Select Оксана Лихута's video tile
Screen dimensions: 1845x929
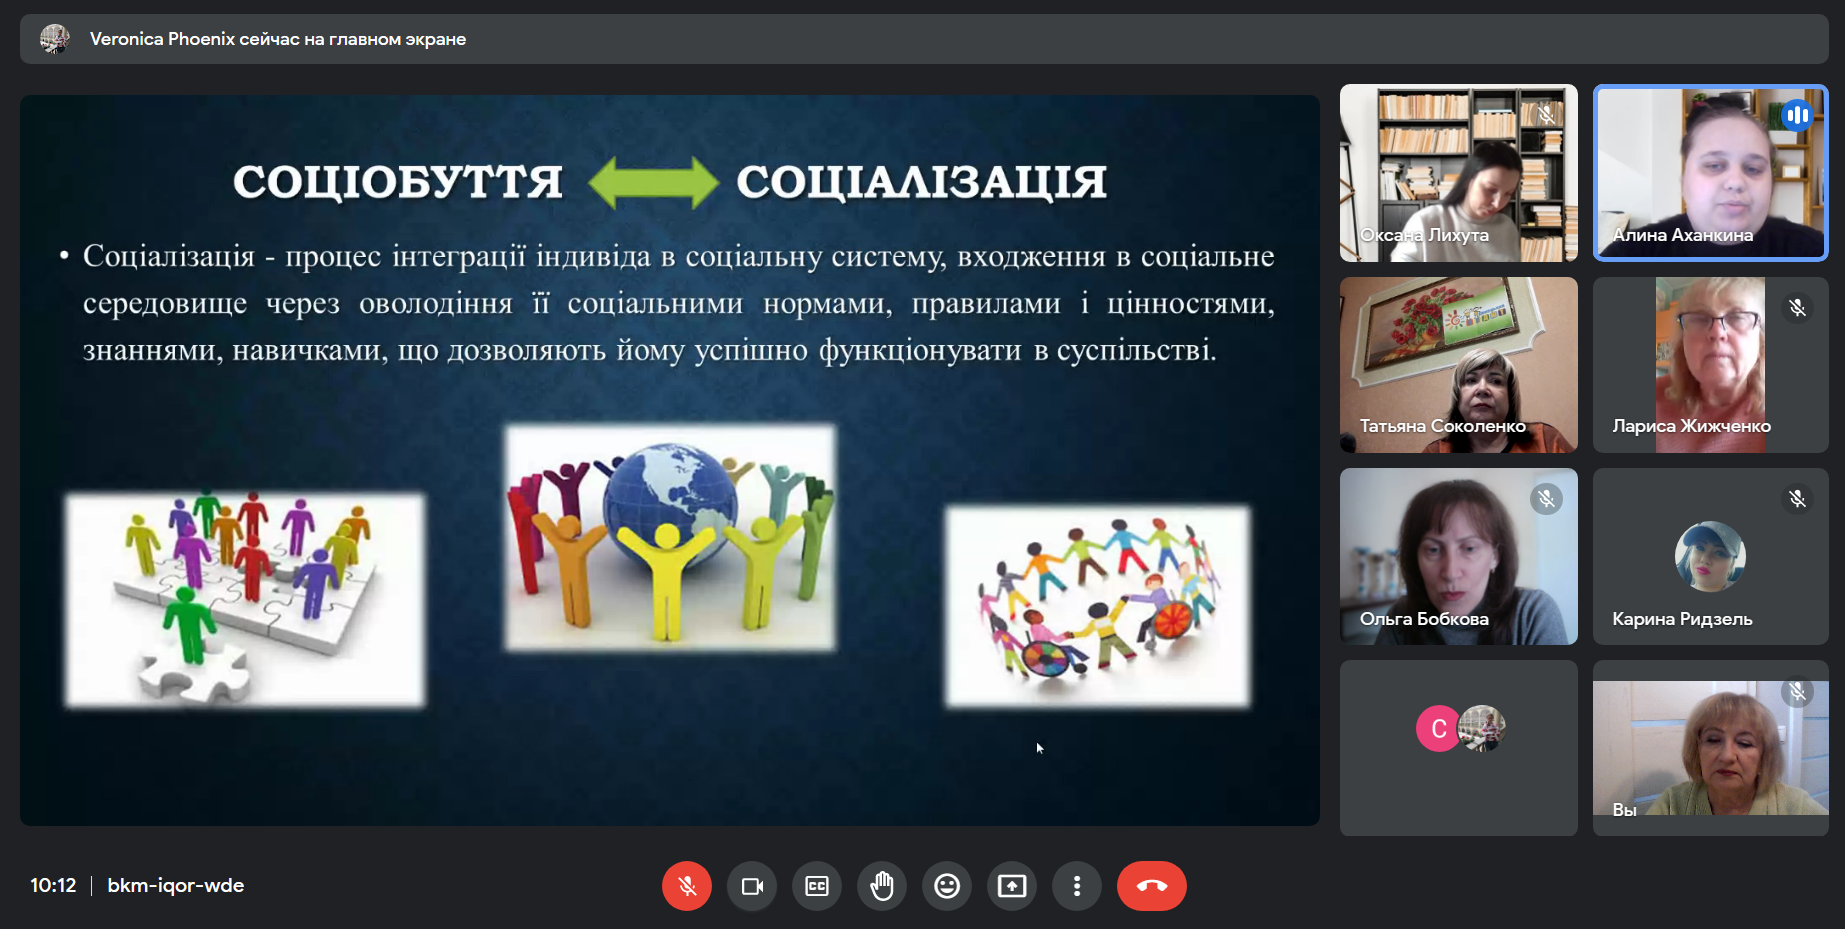(x=1458, y=172)
